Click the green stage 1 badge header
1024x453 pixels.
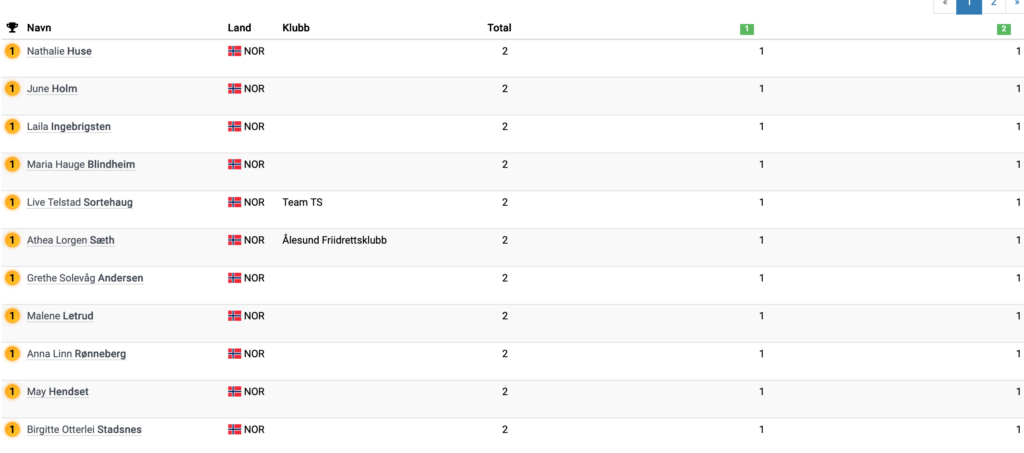click(746, 29)
